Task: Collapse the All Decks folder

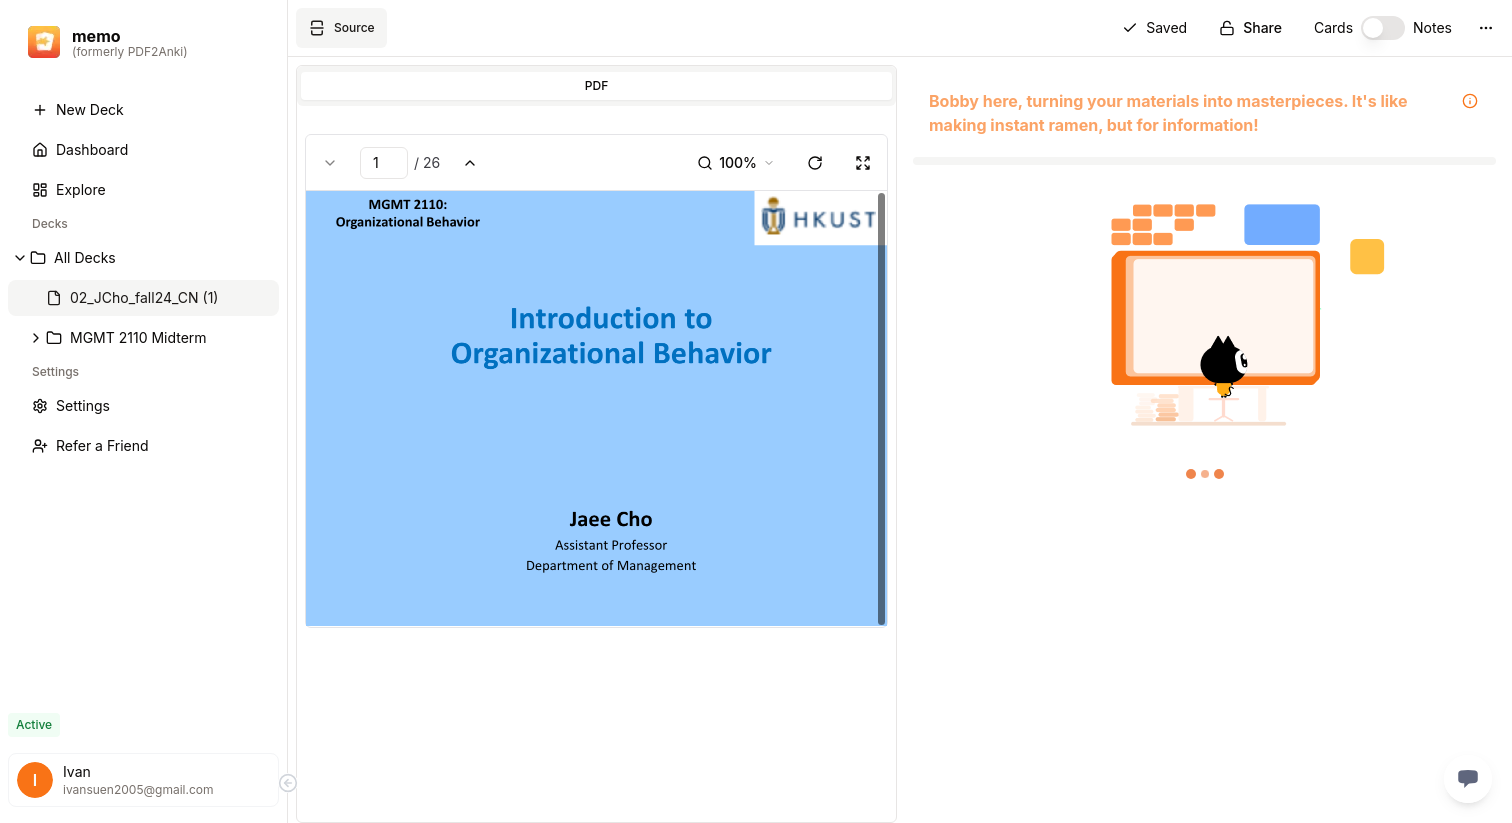Action: point(20,258)
